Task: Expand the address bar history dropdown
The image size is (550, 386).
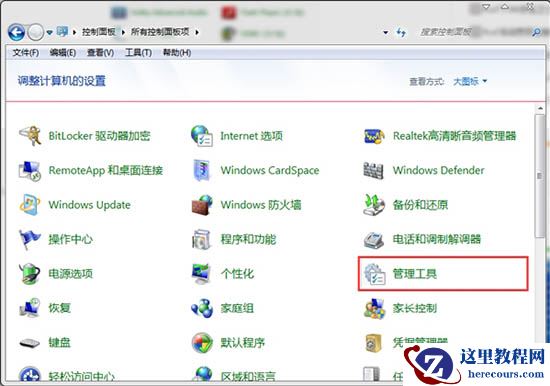Action: 385,32
